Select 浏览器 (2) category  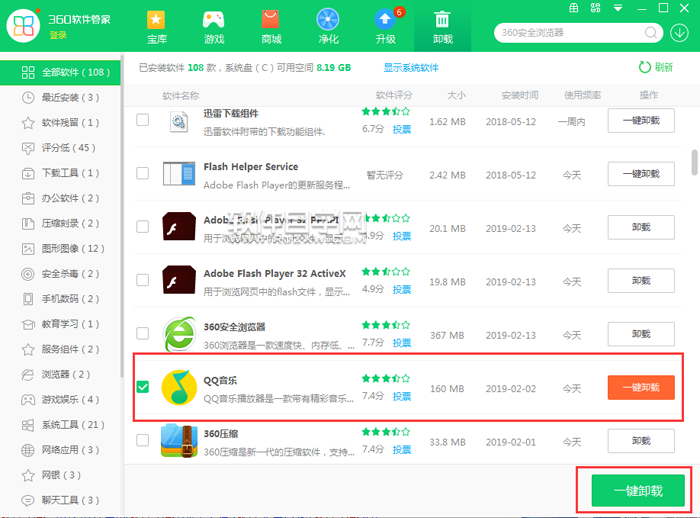[x=60, y=374]
